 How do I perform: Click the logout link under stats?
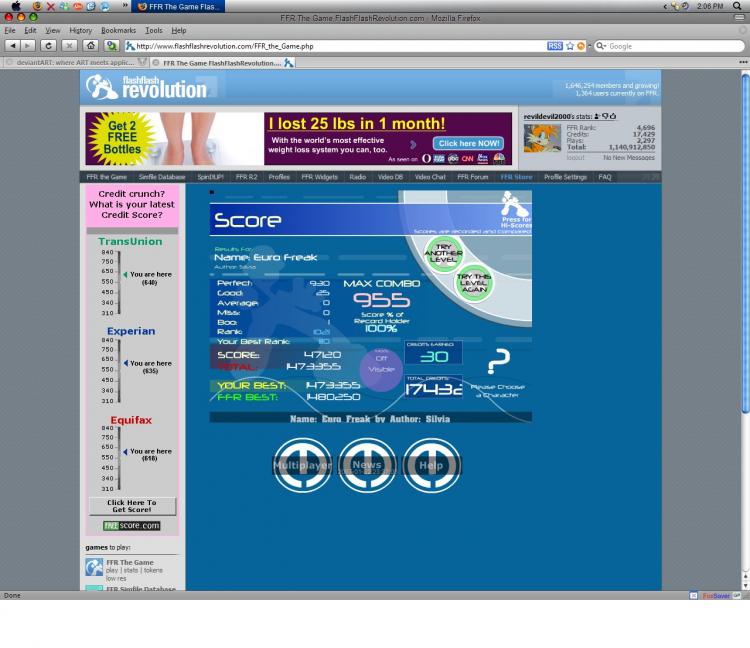pyautogui.click(x=575, y=157)
